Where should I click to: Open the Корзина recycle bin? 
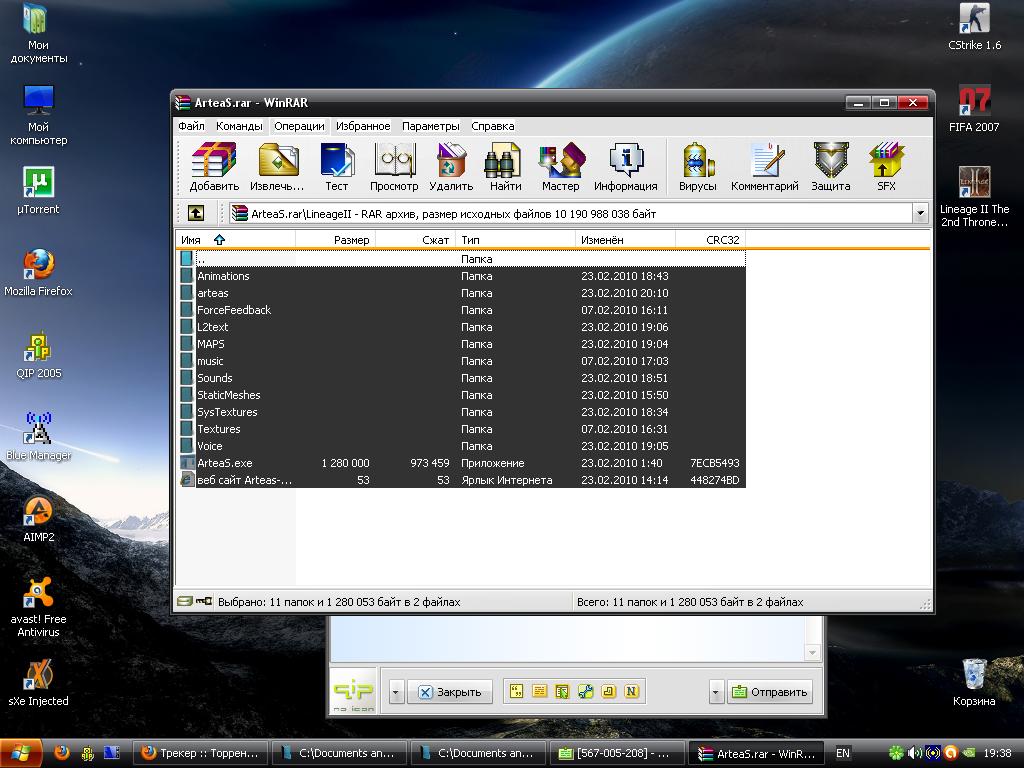pyautogui.click(x=974, y=683)
